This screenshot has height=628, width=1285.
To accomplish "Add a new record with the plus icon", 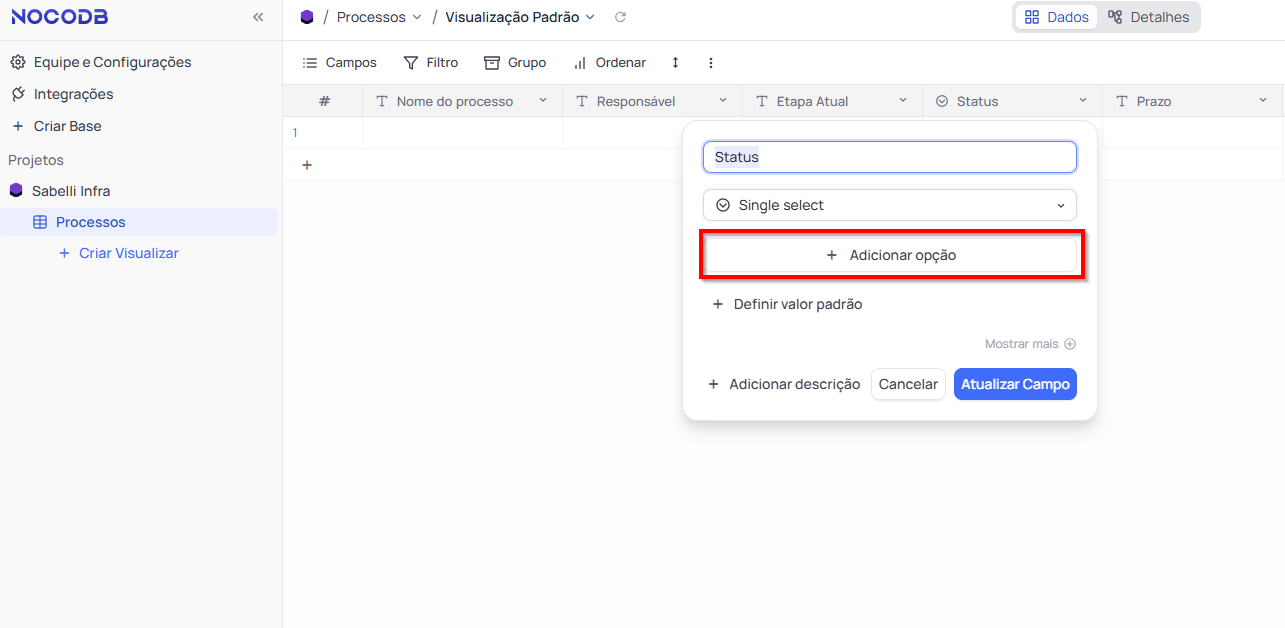I will point(306,164).
